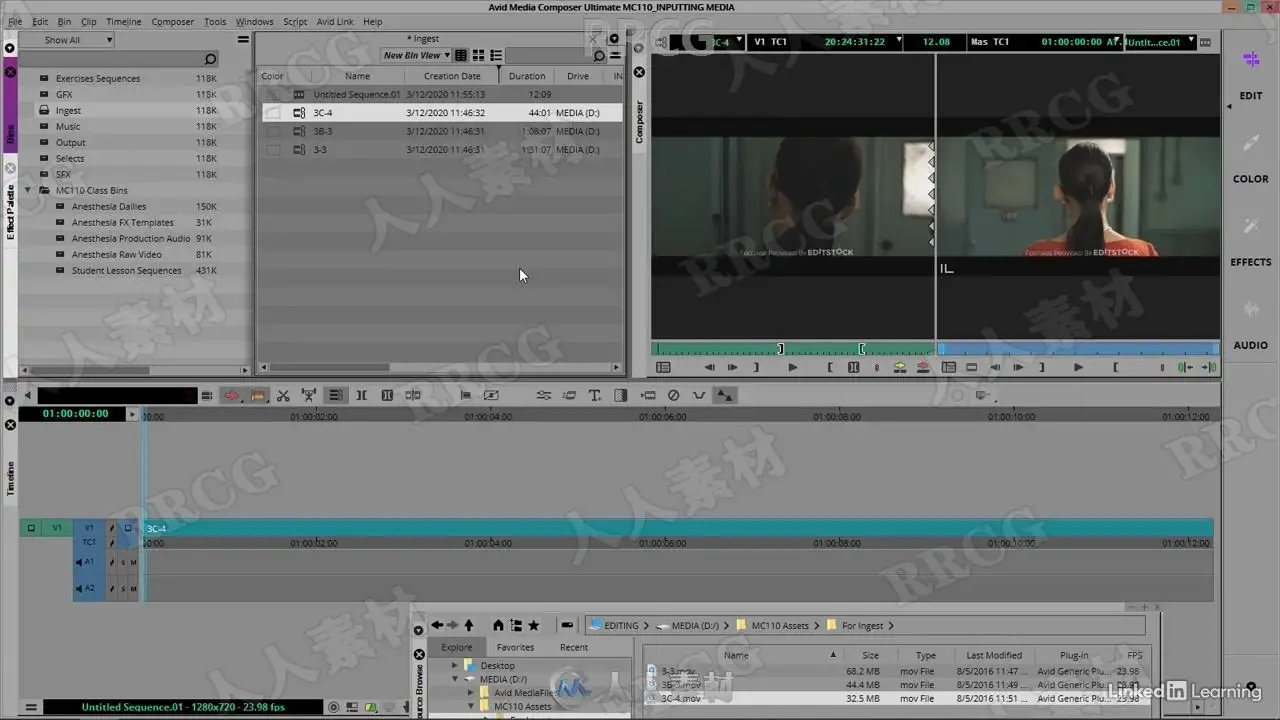Search the Ingest bin with magnifier icon

point(599,57)
